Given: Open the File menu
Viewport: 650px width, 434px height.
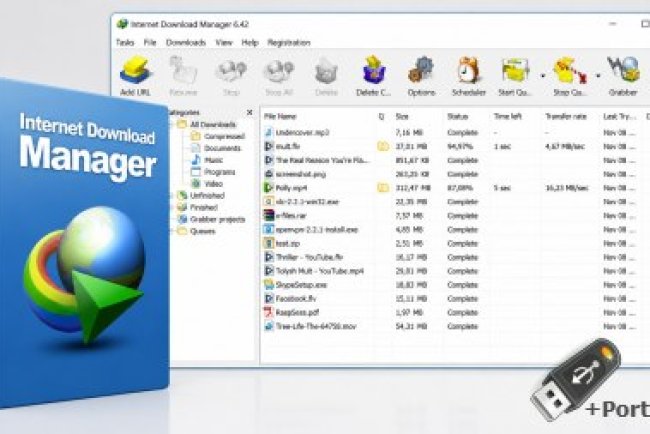Looking at the screenshot, I should pos(150,43).
